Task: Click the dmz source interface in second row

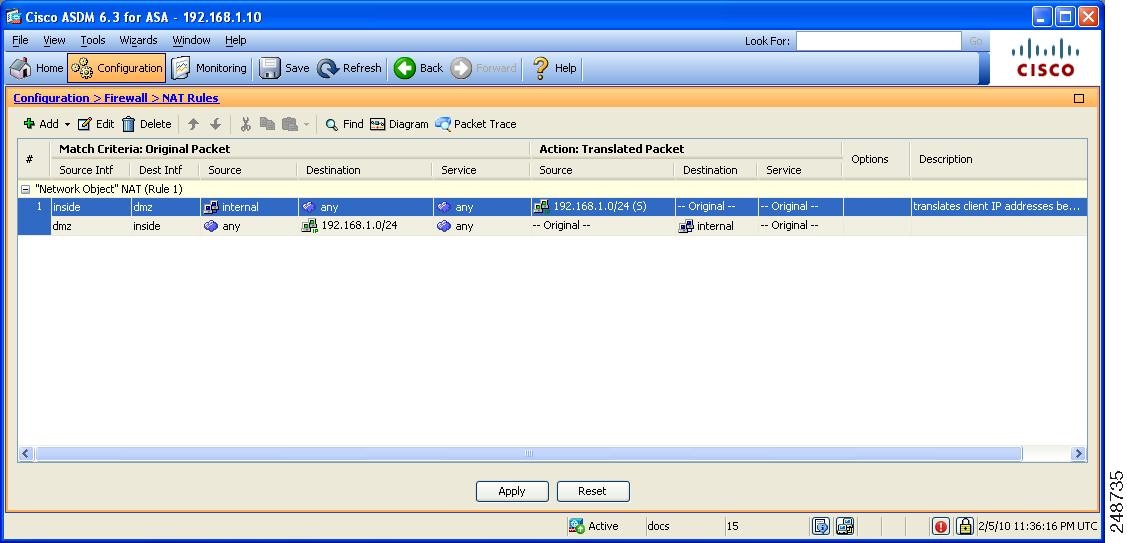Action: click(90, 226)
